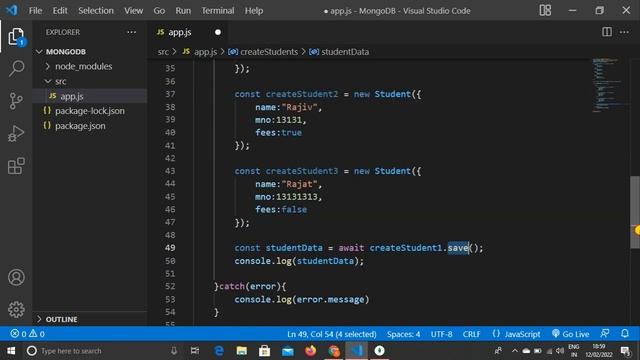Open the Help menu

[254, 11]
